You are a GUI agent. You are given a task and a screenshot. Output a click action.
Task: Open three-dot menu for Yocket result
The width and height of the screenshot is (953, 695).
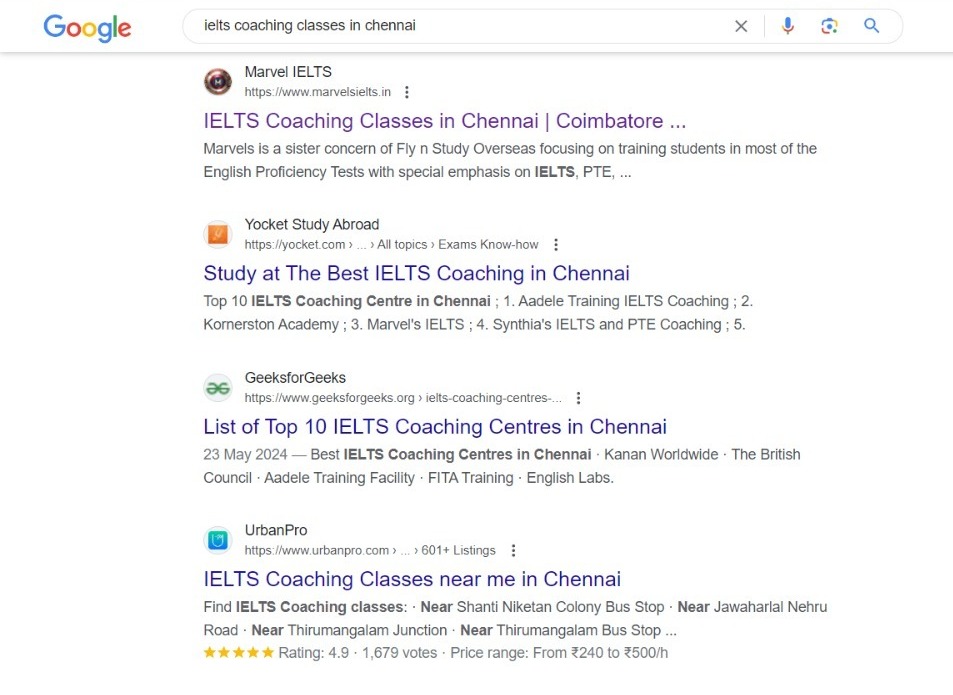click(556, 244)
